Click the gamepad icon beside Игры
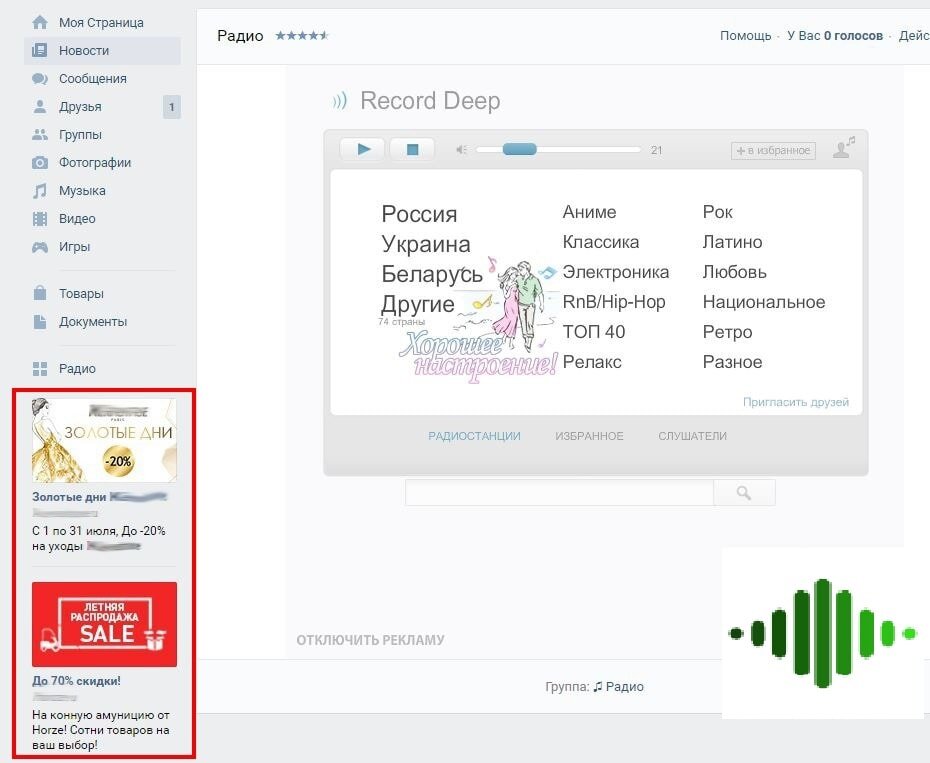 (x=40, y=247)
